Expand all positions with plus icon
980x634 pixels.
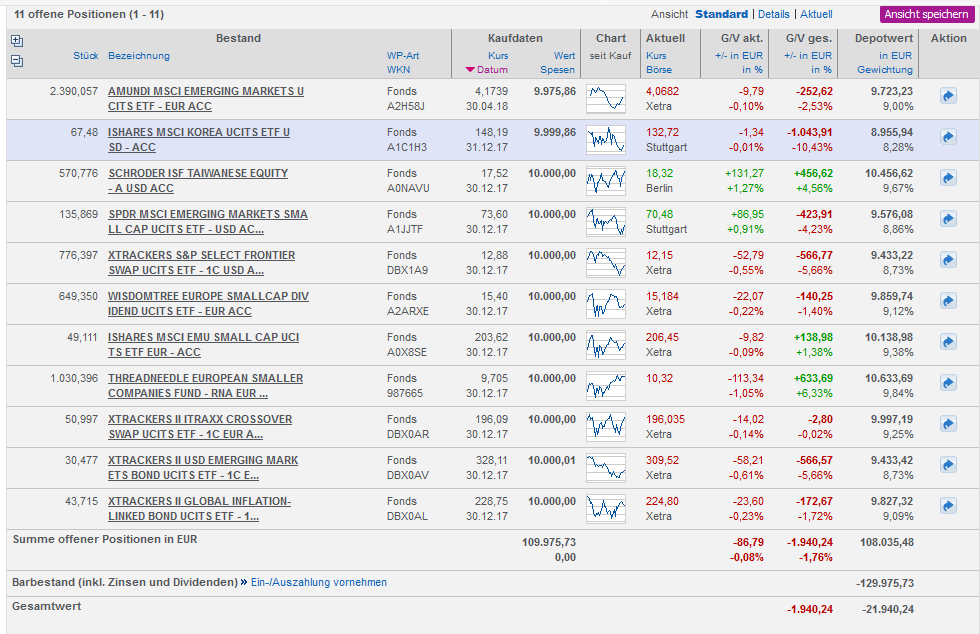point(16,41)
